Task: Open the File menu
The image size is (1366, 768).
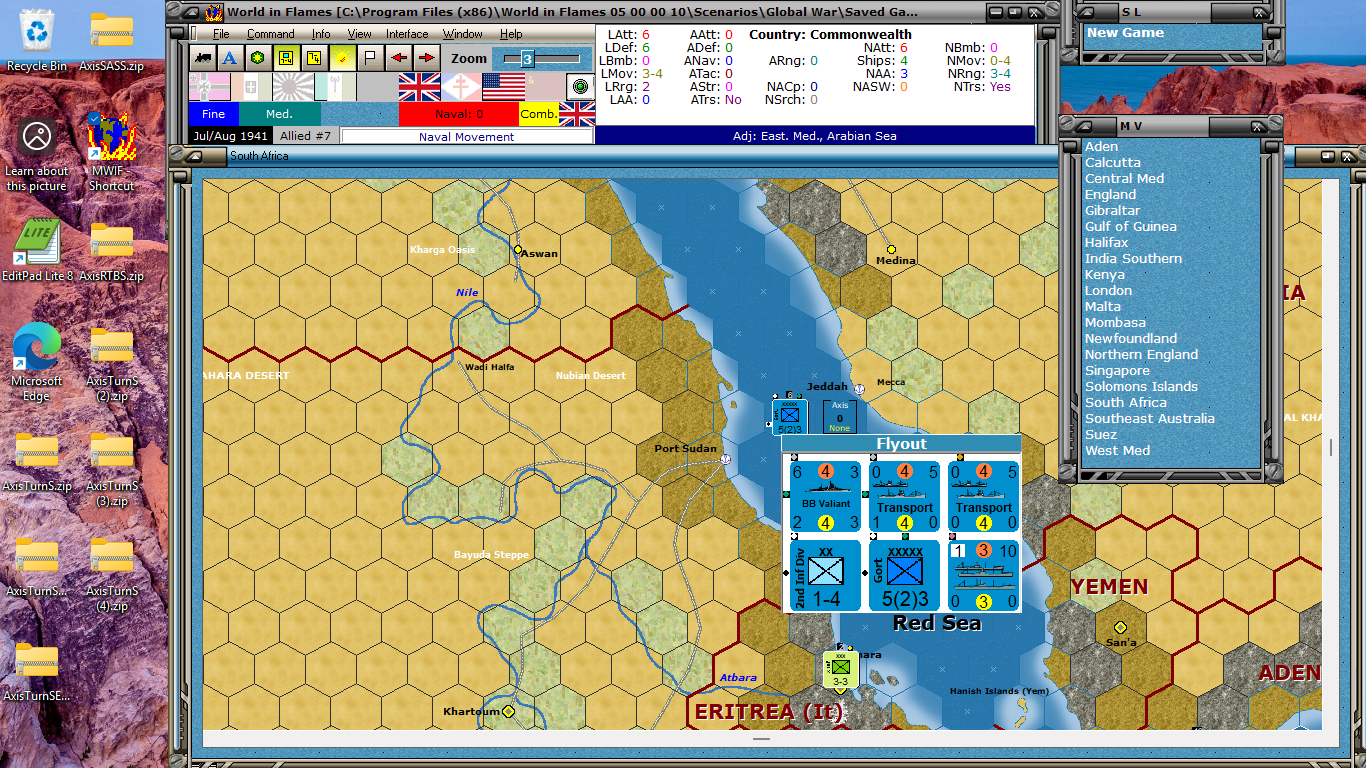Action: click(221, 34)
